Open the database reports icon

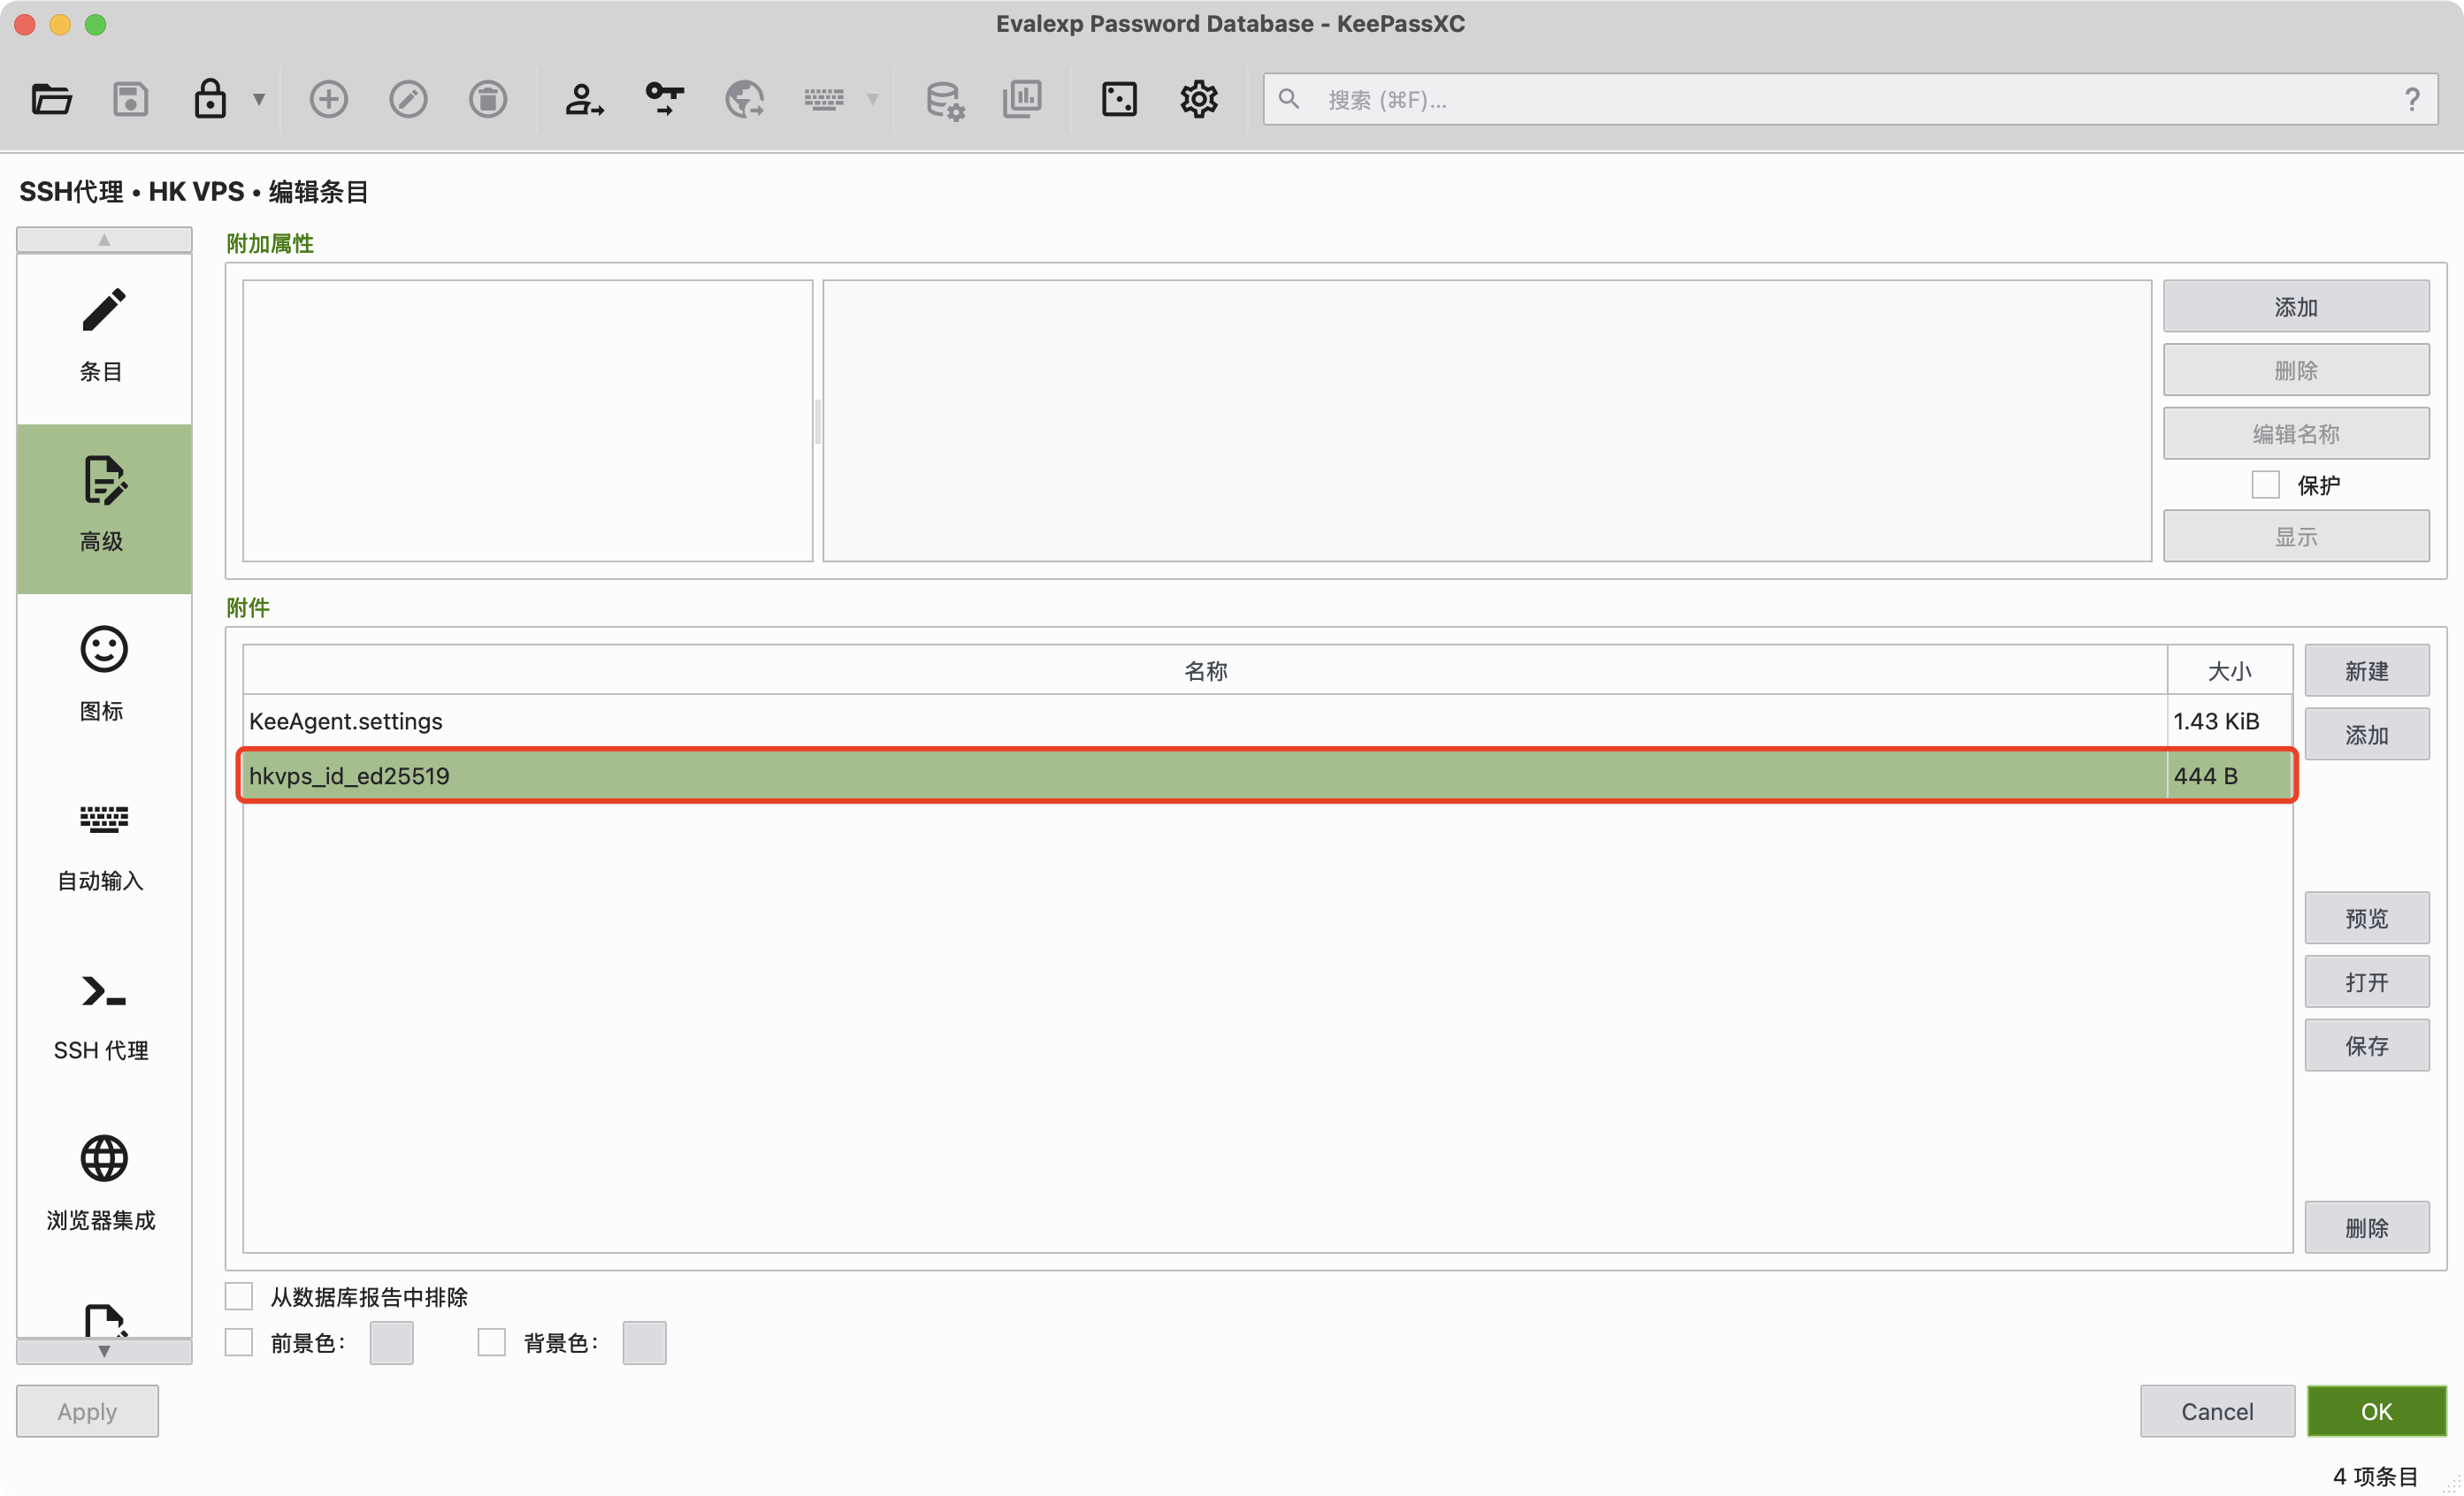pos(1022,99)
